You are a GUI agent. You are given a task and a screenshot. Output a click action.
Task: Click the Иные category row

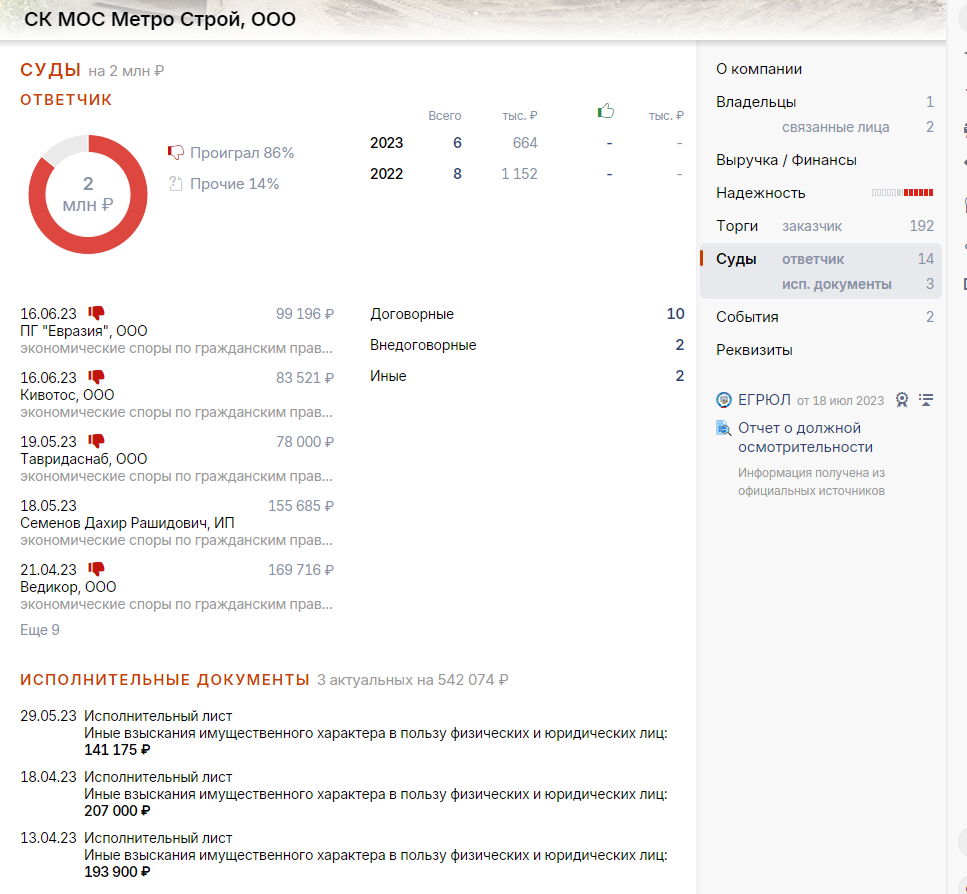point(527,375)
